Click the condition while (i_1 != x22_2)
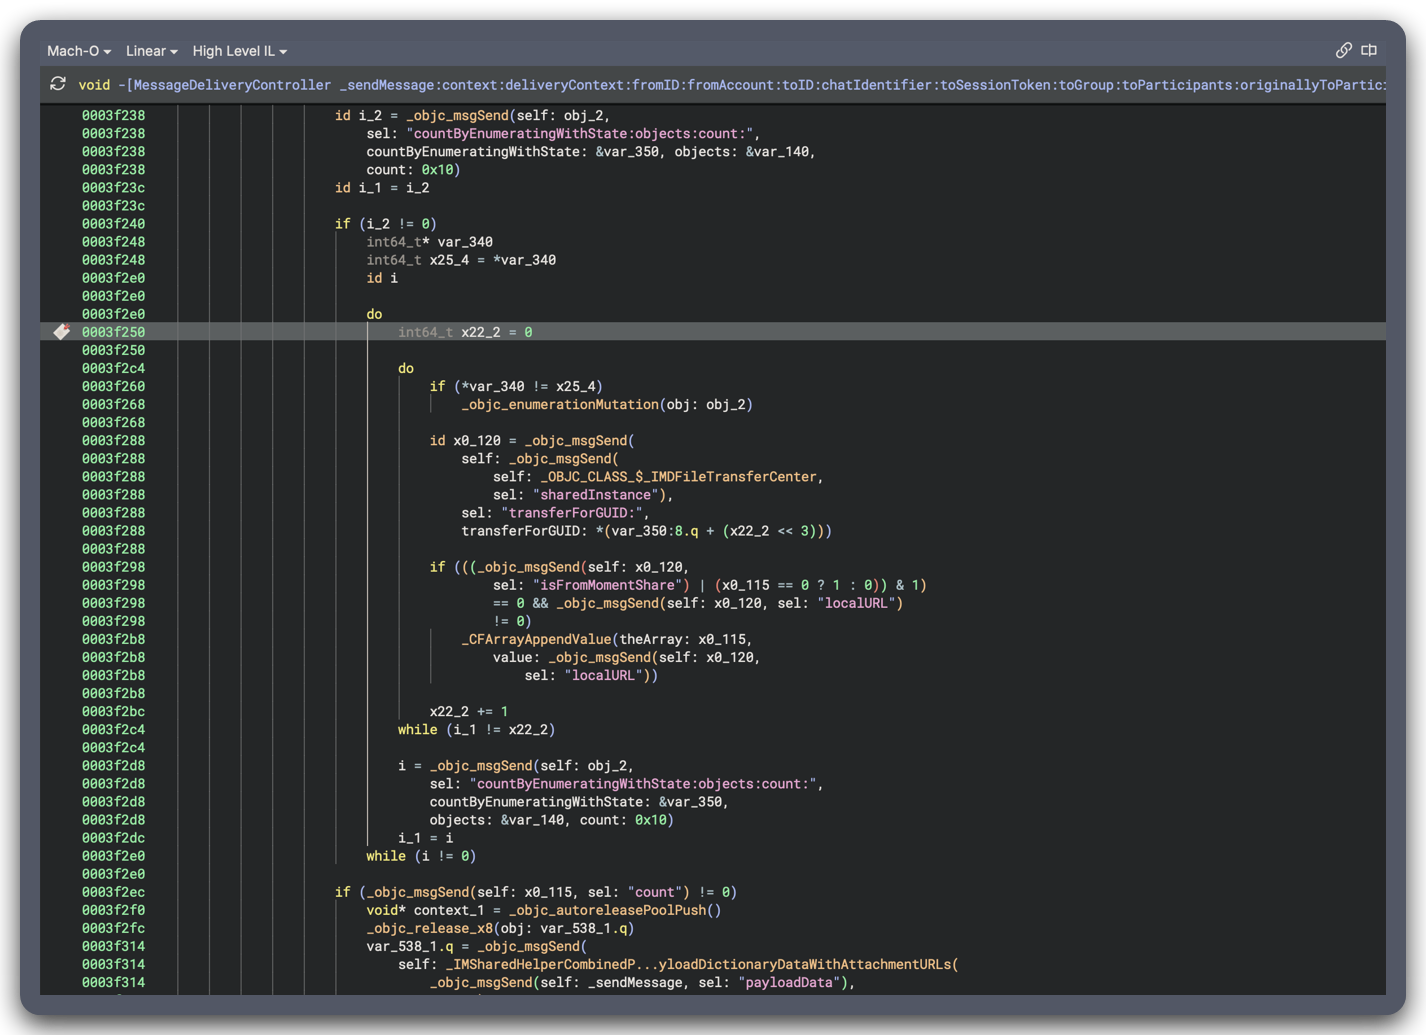The width and height of the screenshot is (1426, 1035). point(476,730)
